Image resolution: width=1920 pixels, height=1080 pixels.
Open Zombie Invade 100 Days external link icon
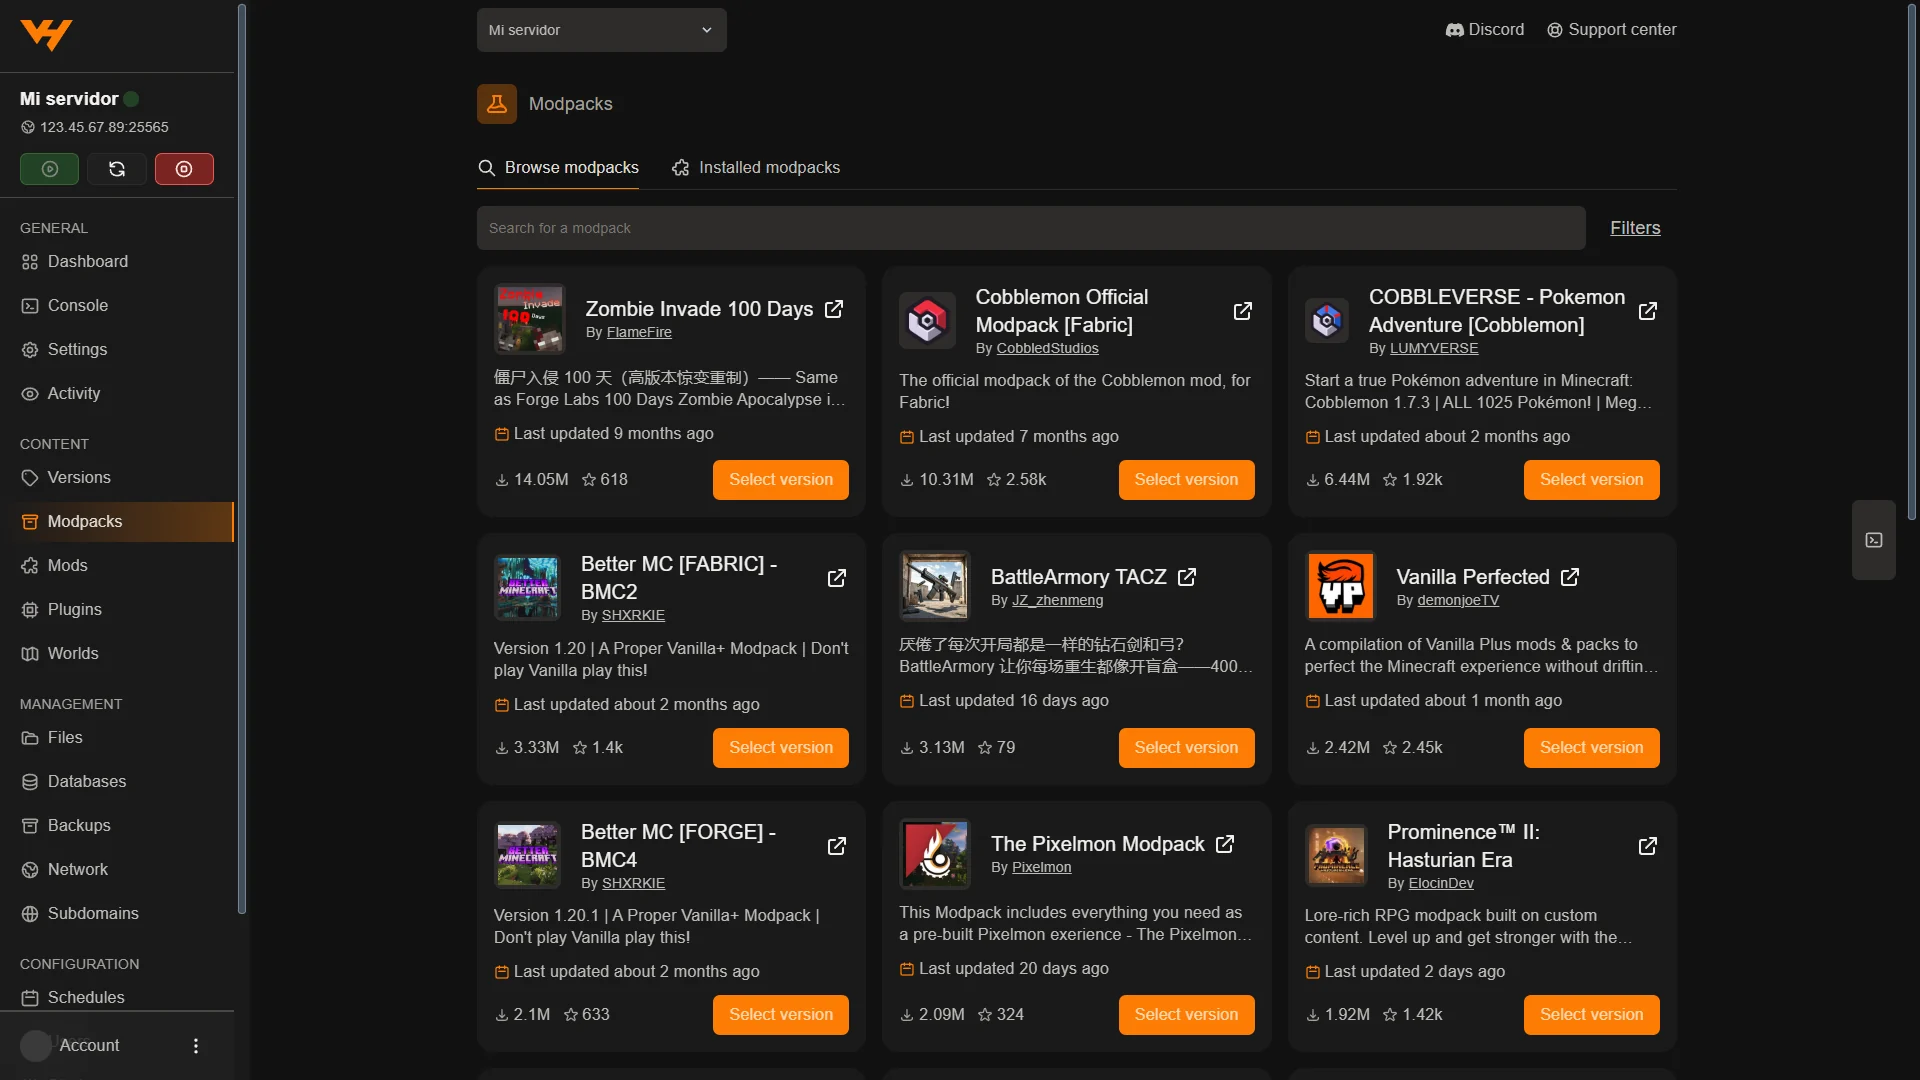coord(834,309)
